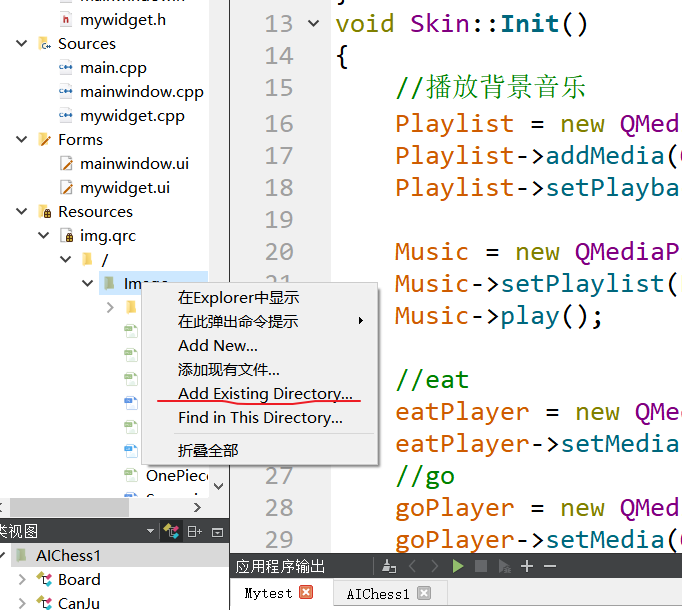The width and height of the screenshot is (682, 610).
Task: Open mainwindow.cpp in the editor
Action: point(142,92)
